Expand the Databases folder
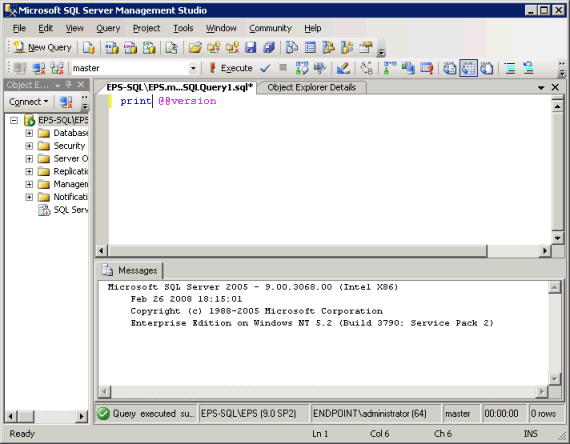Image resolution: width=570 pixels, height=444 pixels. (29, 133)
